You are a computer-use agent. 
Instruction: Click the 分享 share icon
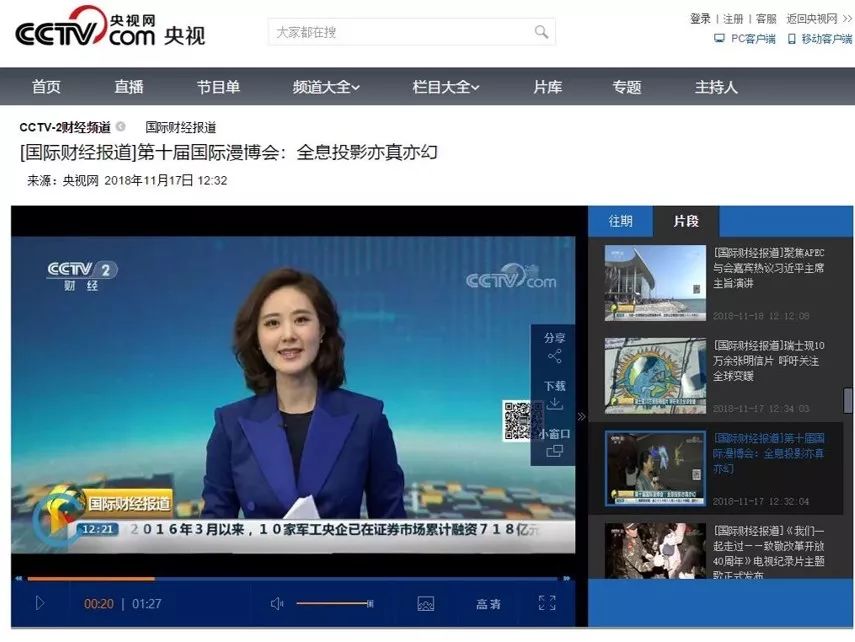(555, 357)
